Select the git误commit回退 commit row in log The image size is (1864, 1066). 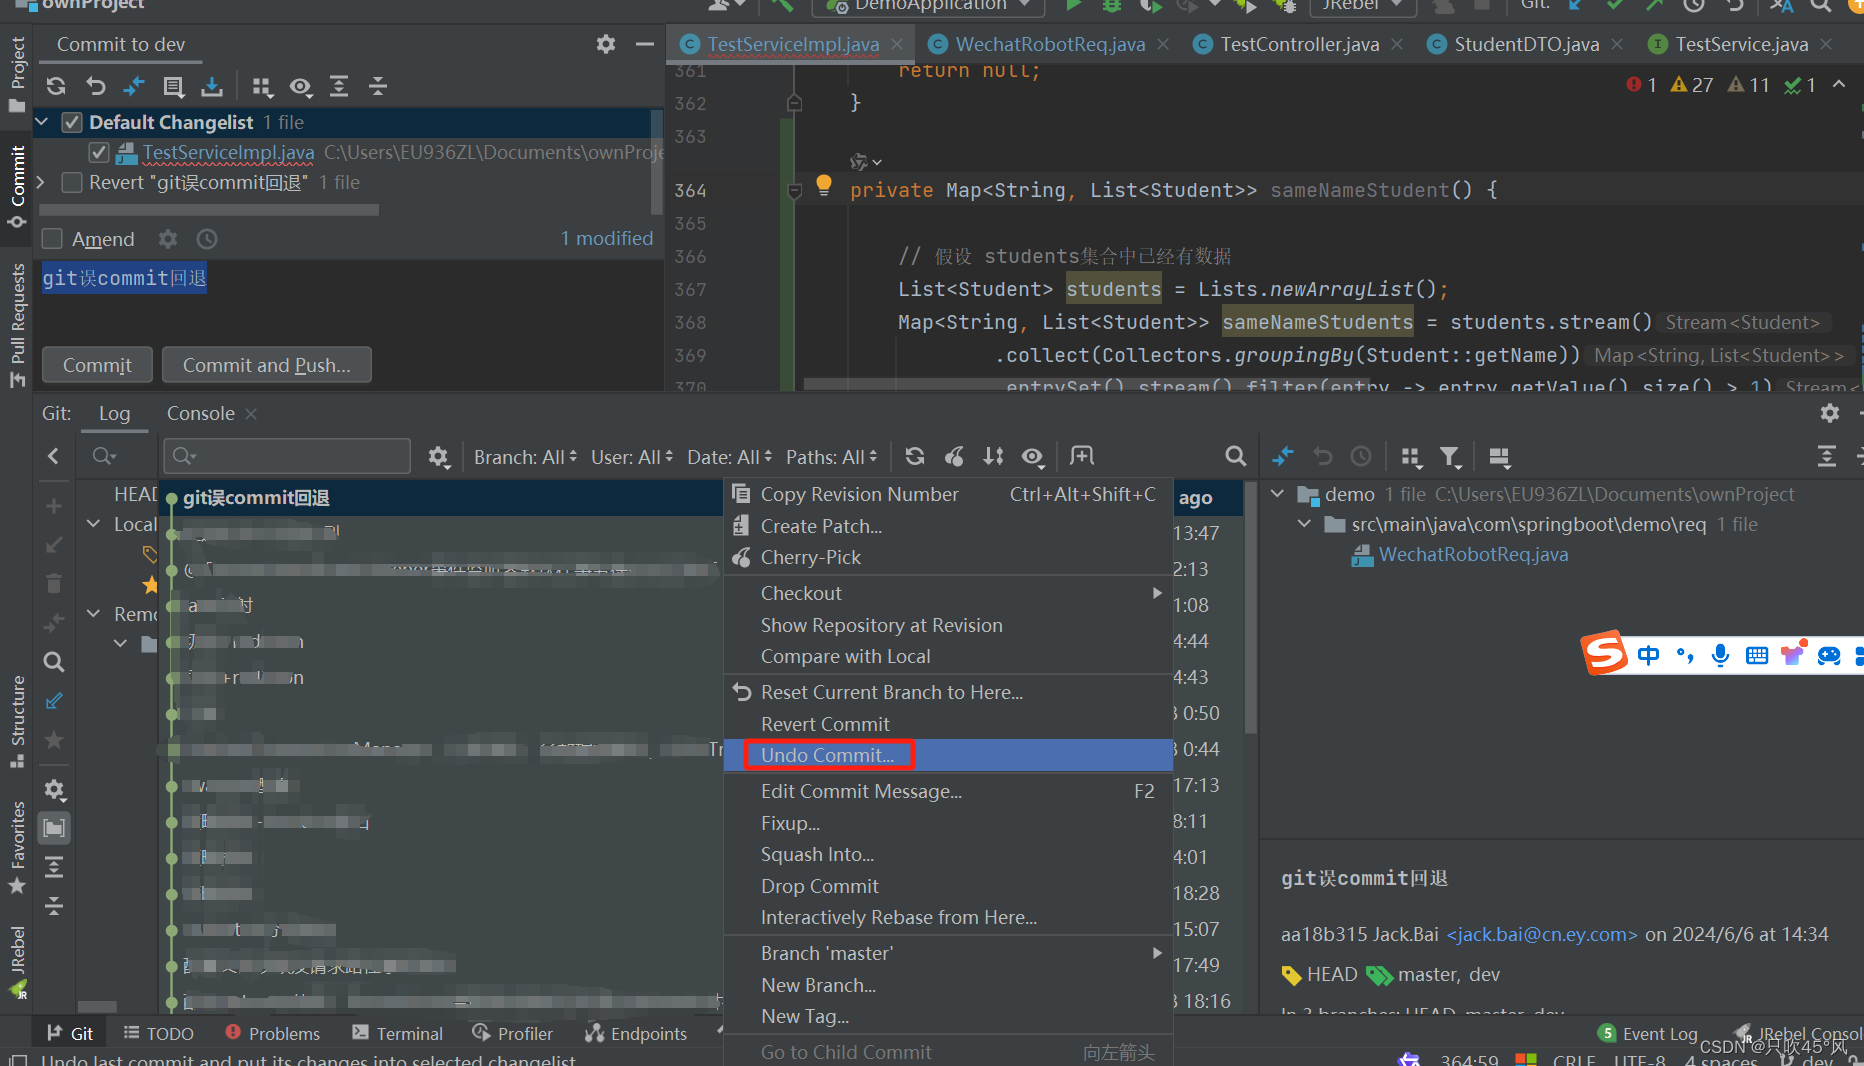[x=440, y=497]
